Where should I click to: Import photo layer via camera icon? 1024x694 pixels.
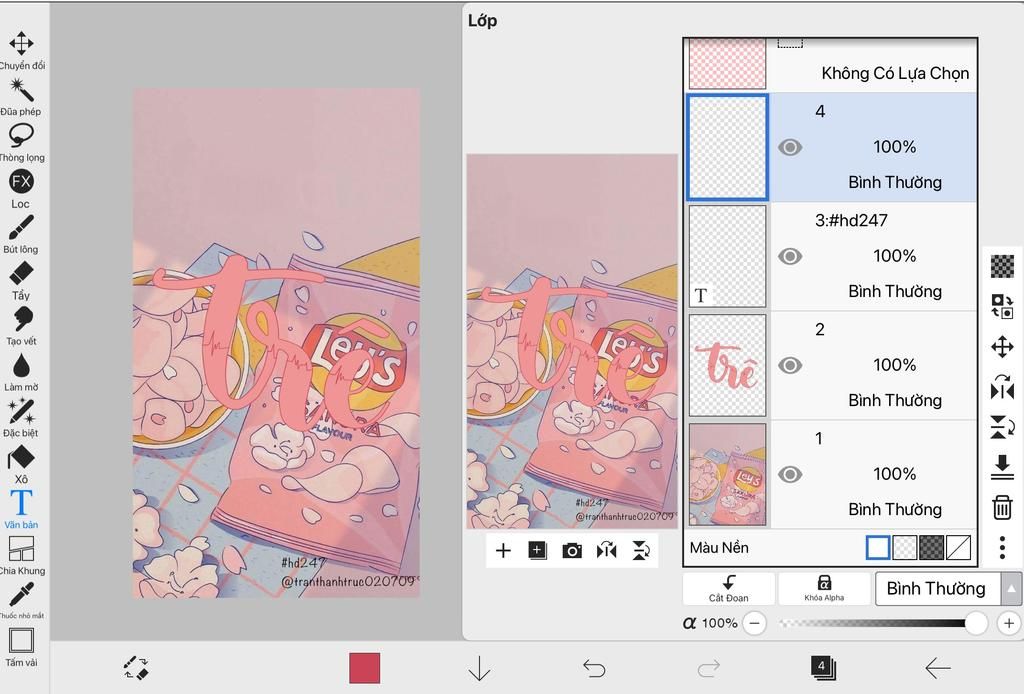[571, 550]
